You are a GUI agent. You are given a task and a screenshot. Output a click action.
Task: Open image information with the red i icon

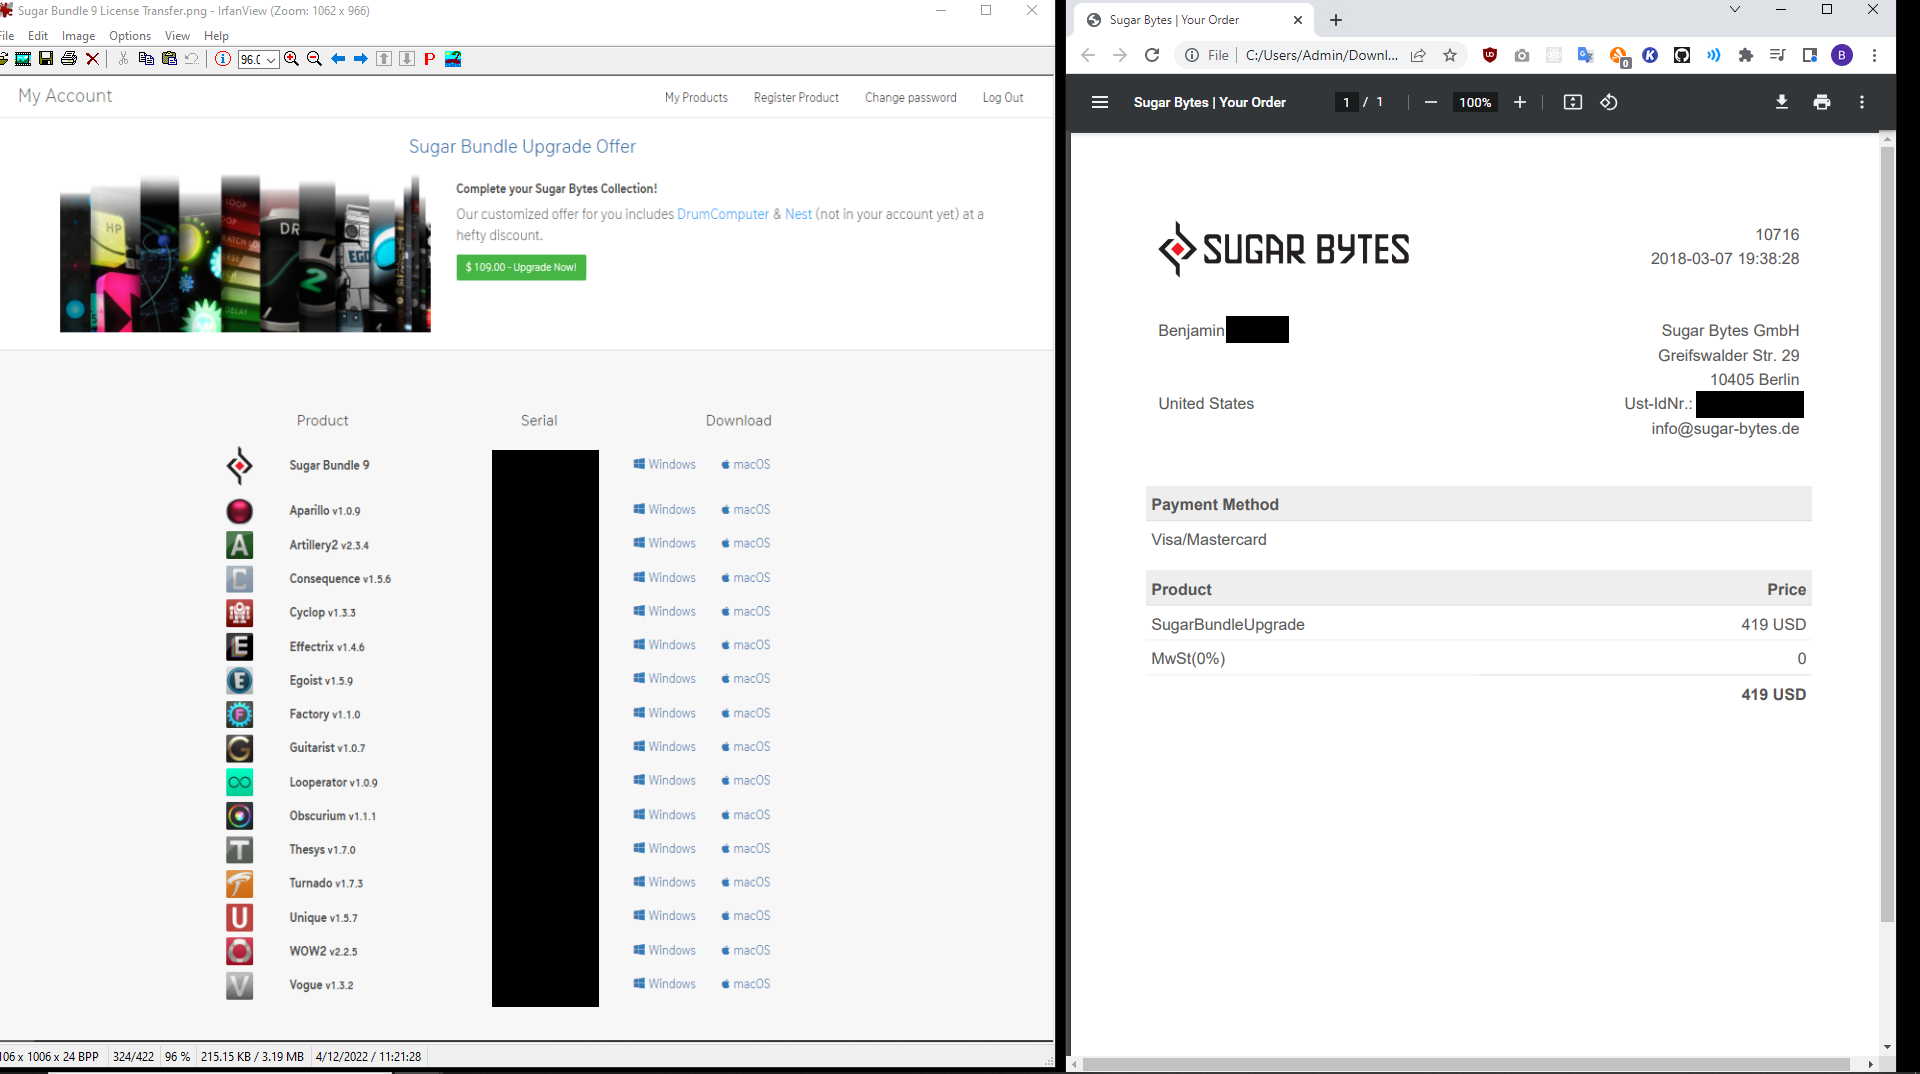tap(223, 59)
